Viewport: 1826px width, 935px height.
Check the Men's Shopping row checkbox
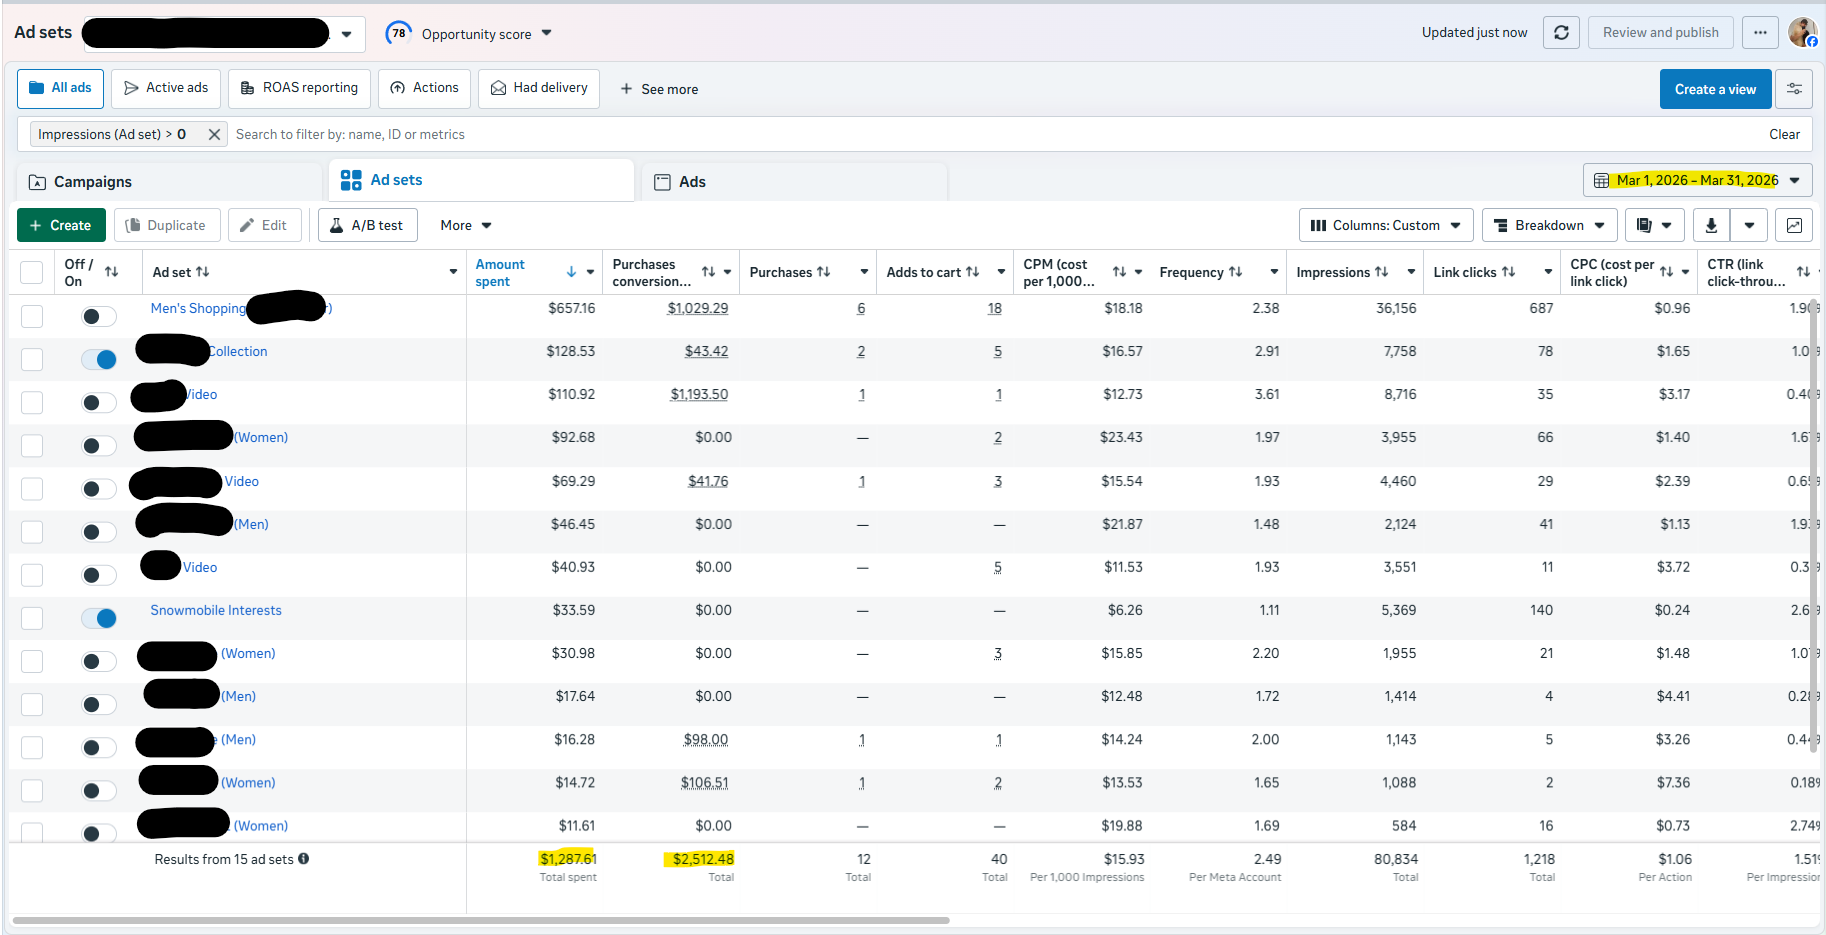32,316
